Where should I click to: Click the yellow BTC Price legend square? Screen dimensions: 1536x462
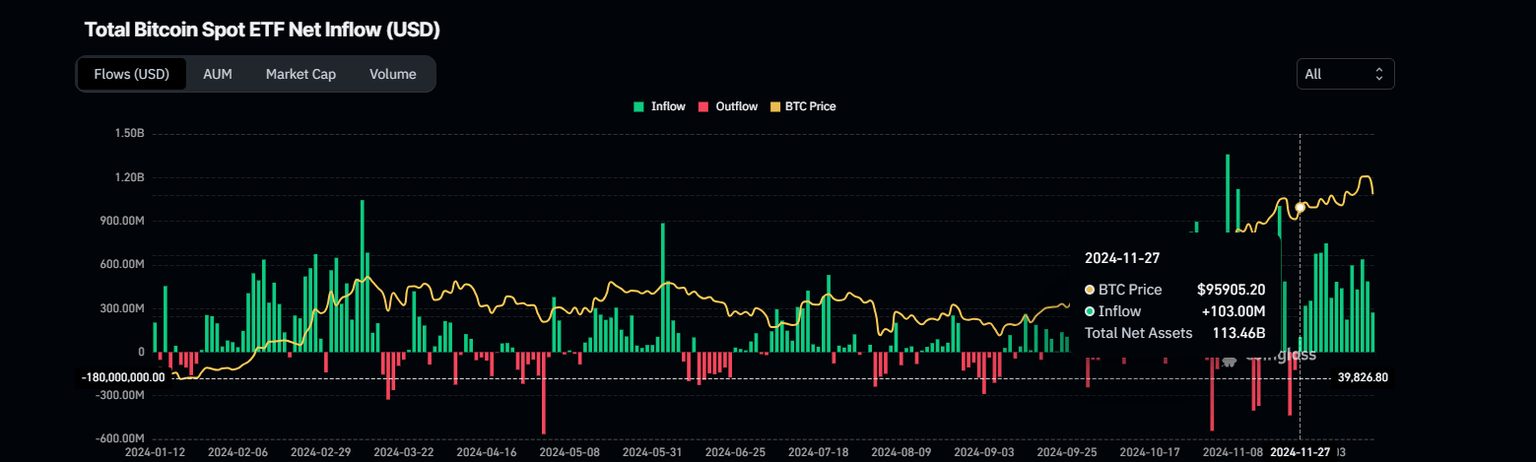pos(773,106)
